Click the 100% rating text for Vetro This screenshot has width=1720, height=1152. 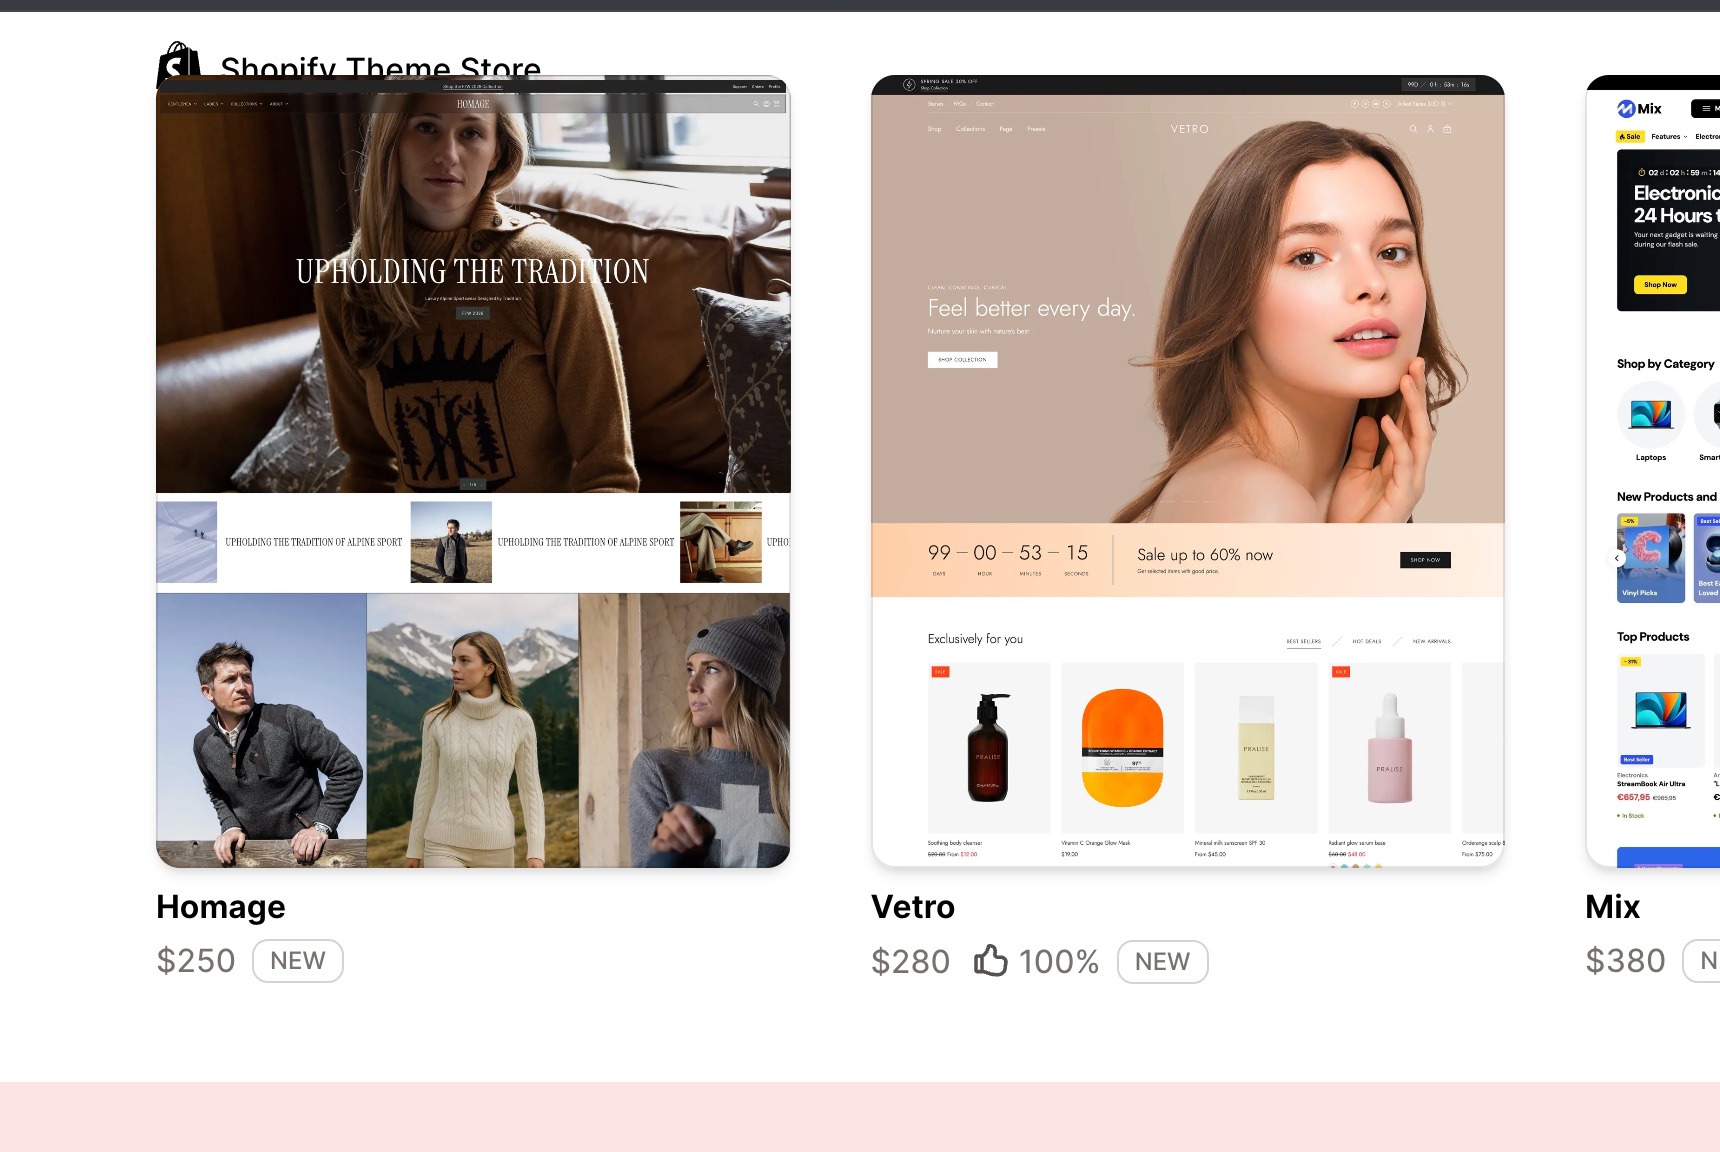1059,962
